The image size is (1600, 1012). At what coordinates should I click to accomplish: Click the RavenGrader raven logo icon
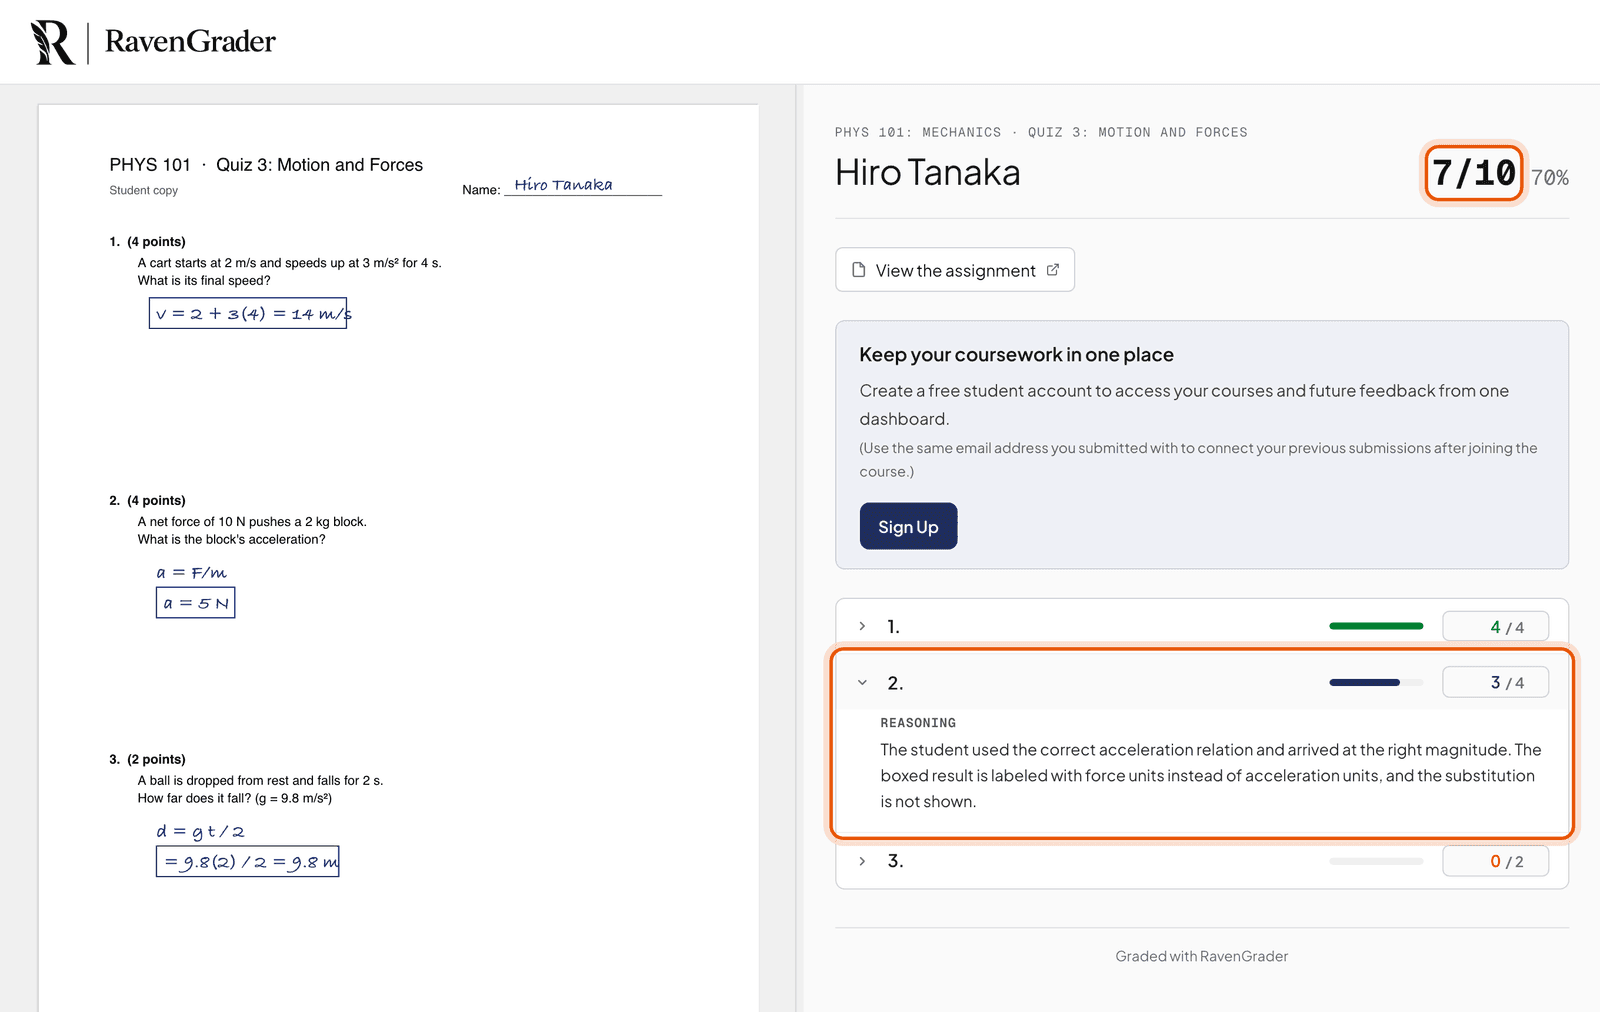pyautogui.click(x=53, y=43)
